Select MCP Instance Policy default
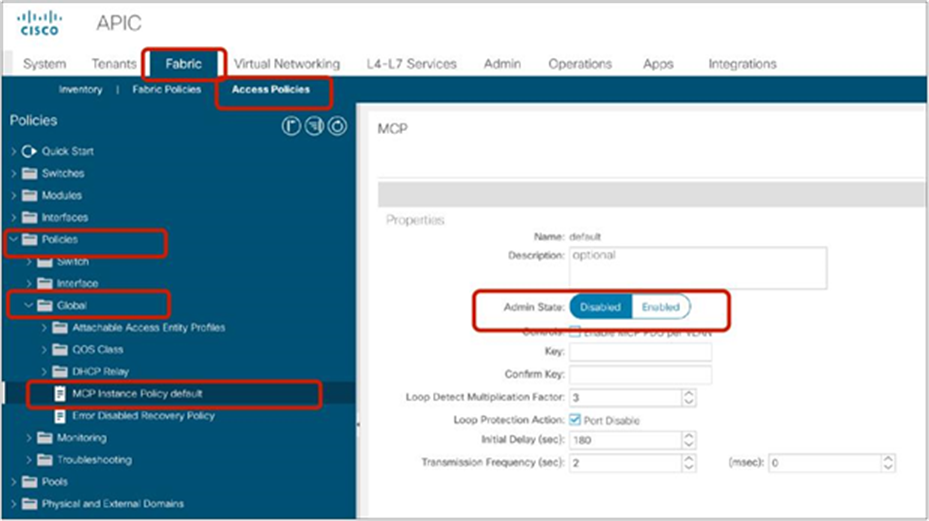This screenshot has height=521, width=929. (x=137, y=394)
